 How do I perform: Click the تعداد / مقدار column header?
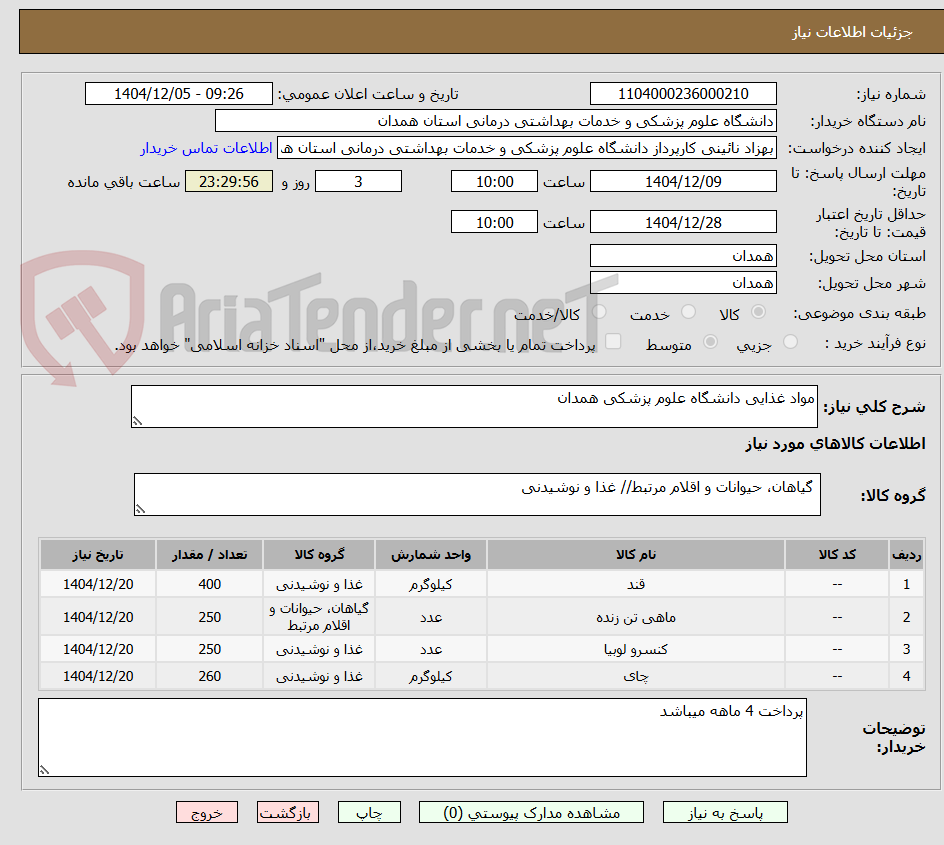(210, 554)
